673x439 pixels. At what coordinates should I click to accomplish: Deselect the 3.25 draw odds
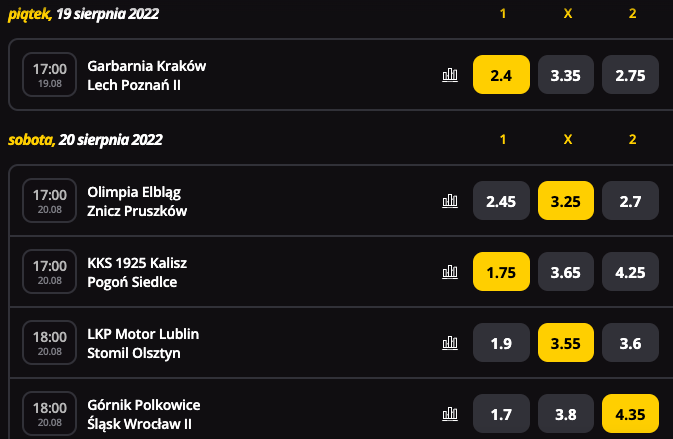pyautogui.click(x=566, y=200)
